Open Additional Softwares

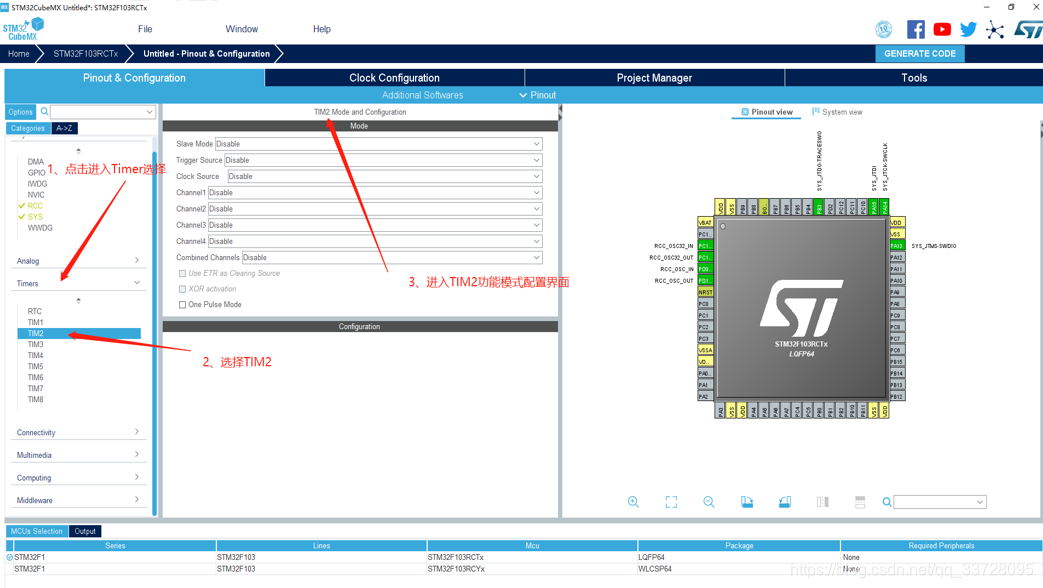coord(422,95)
